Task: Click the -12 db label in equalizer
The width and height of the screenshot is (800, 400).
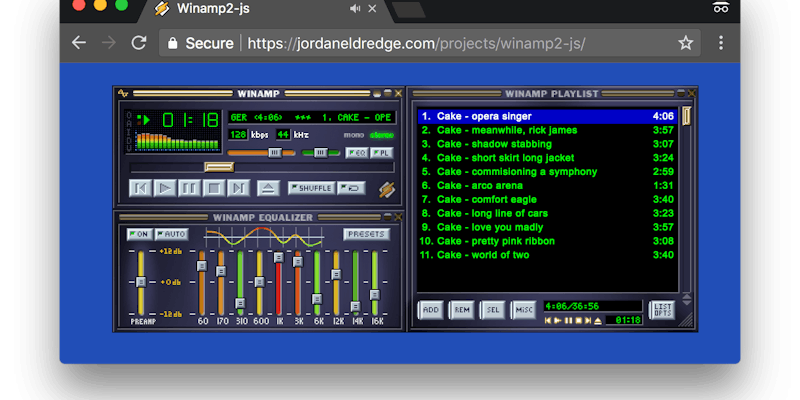Action: pyautogui.click(x=170, y=314)
